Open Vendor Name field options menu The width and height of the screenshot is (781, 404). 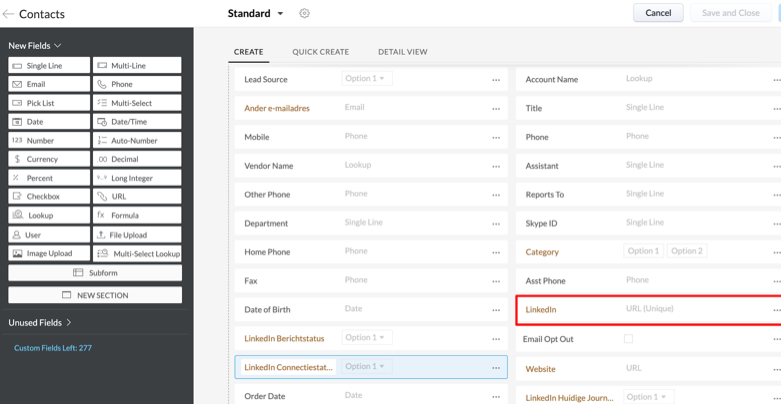click(496, 166)
